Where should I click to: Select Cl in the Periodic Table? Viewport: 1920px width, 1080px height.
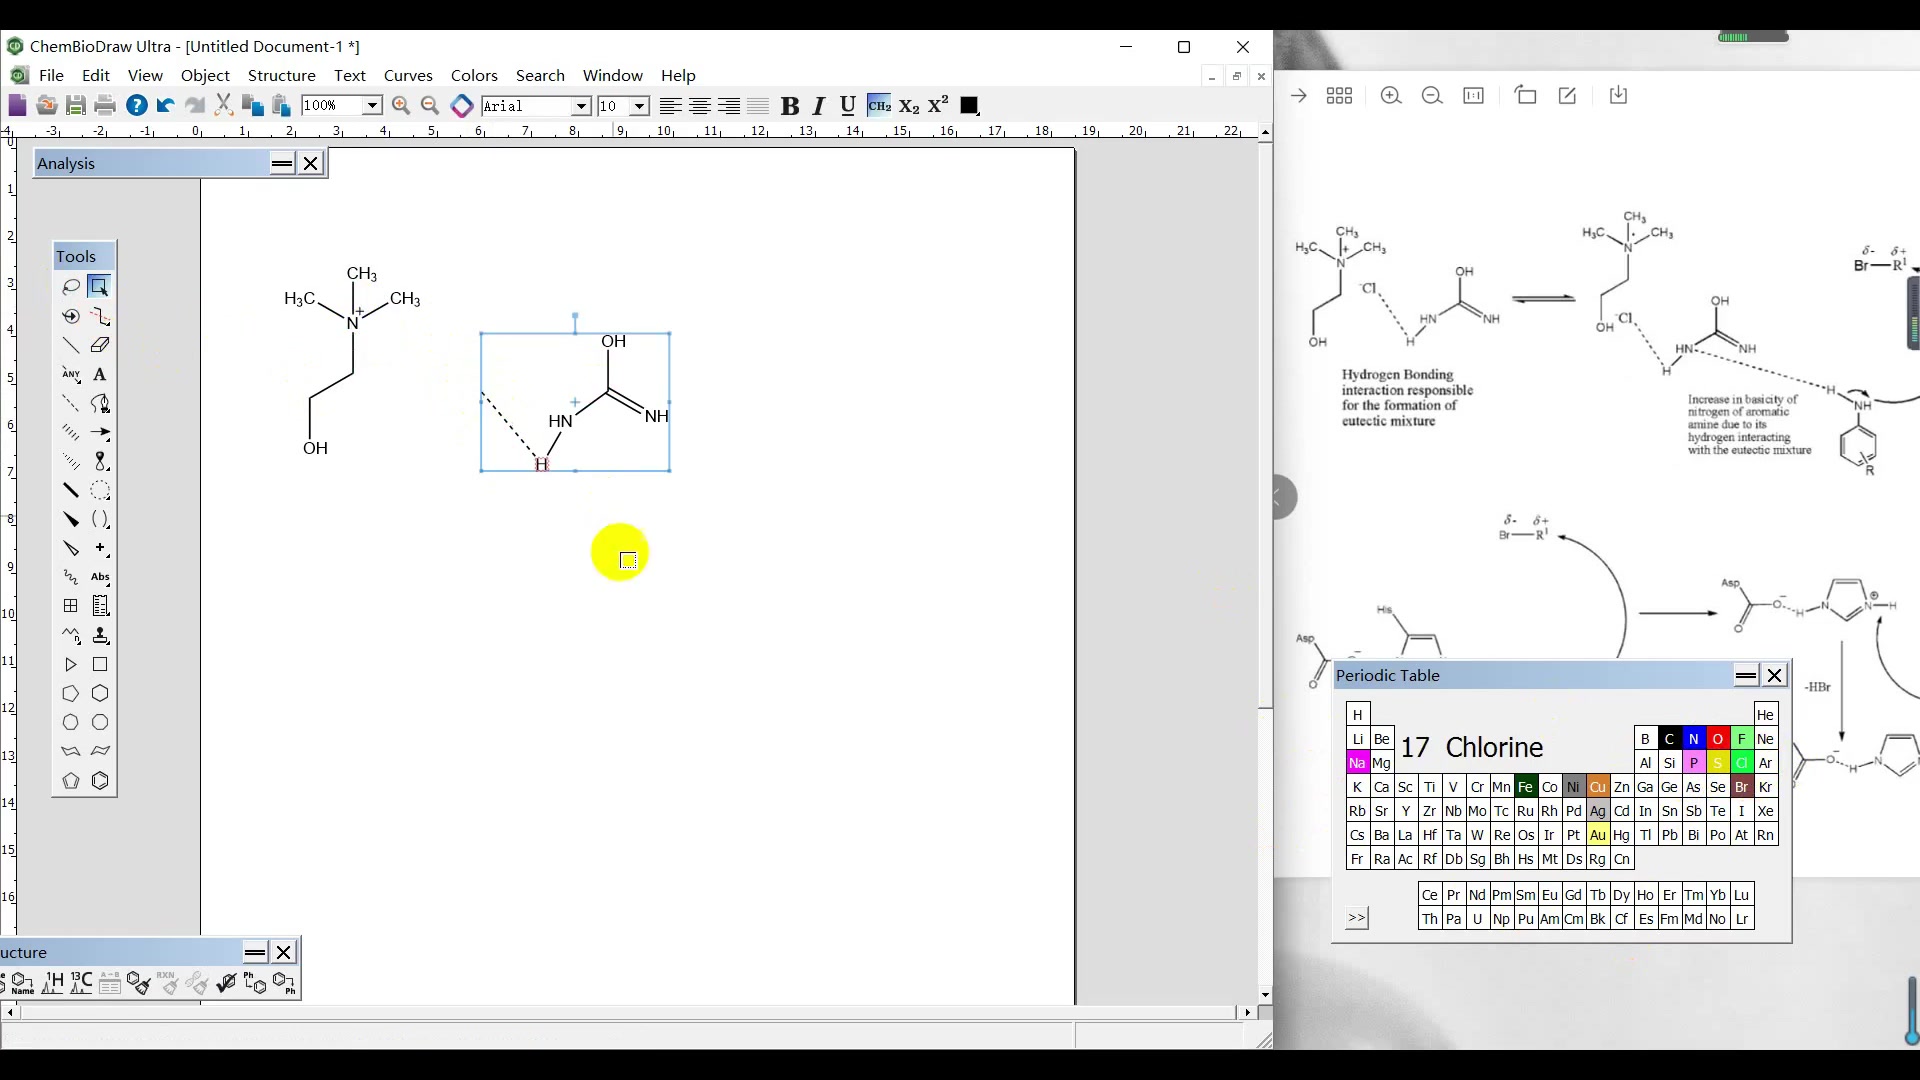tap(1741, 762)
